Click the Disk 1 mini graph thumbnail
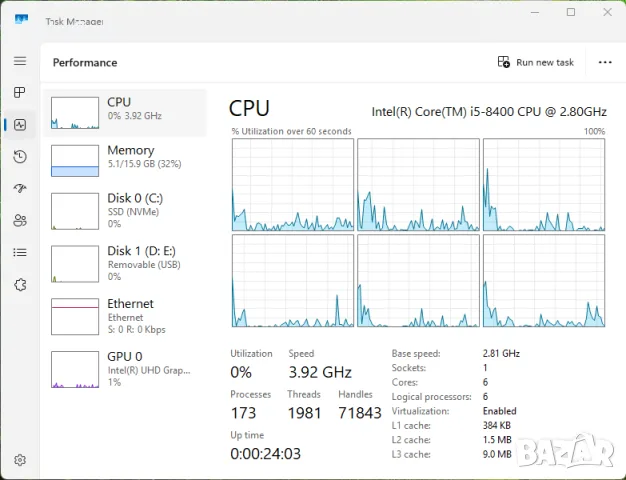Image resolution: width=626 pixels, height=480 pixels. pyautogui.click(x=75, y=264)
